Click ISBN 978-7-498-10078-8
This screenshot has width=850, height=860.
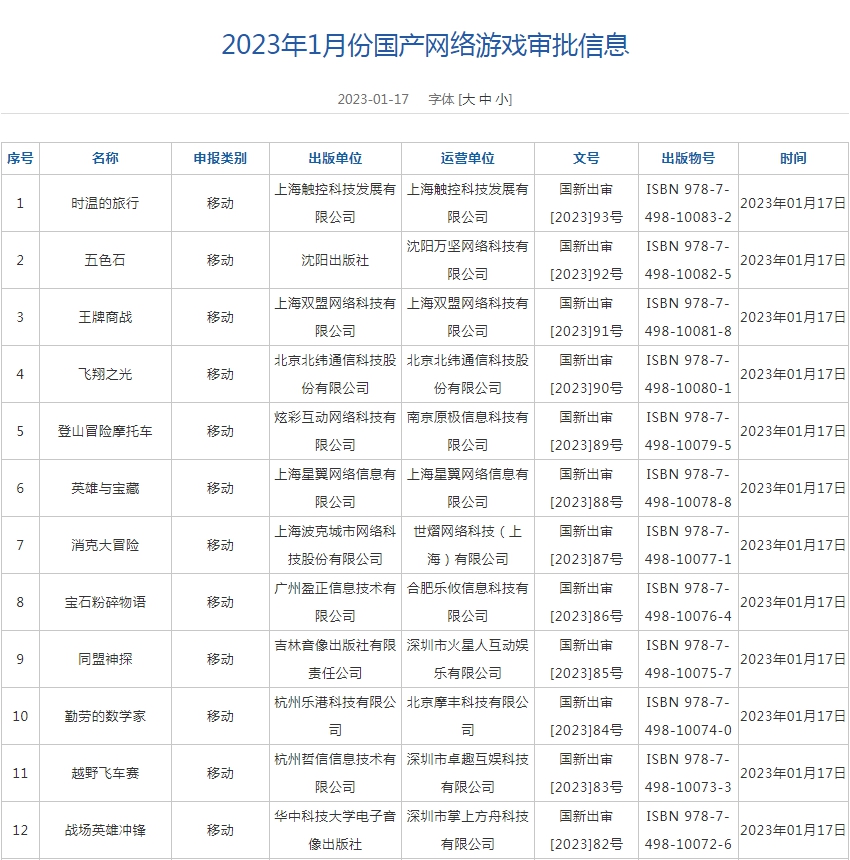pyautogui.click(x=688, y=489)
